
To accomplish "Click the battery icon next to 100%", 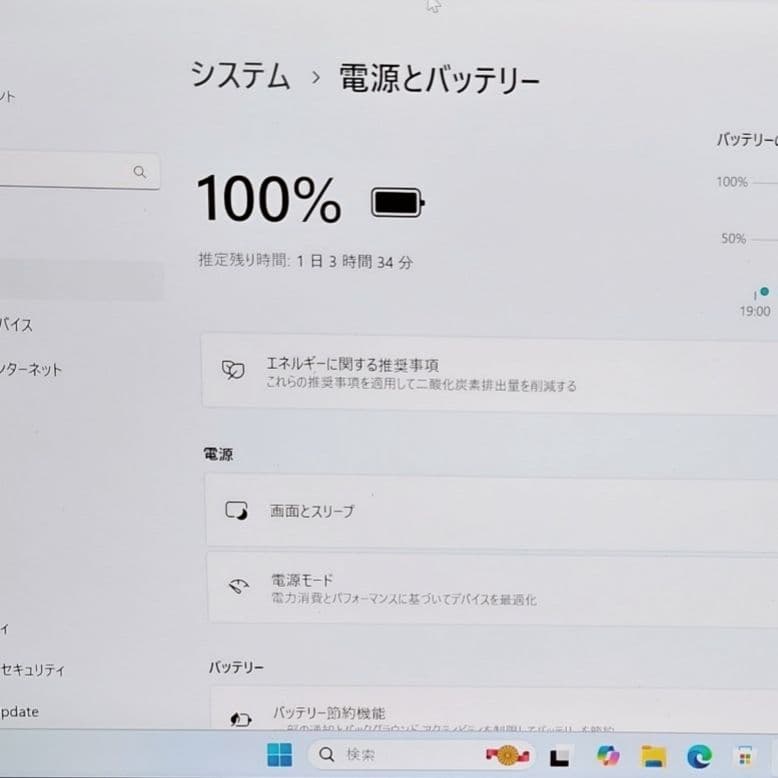I will [398, 202].
